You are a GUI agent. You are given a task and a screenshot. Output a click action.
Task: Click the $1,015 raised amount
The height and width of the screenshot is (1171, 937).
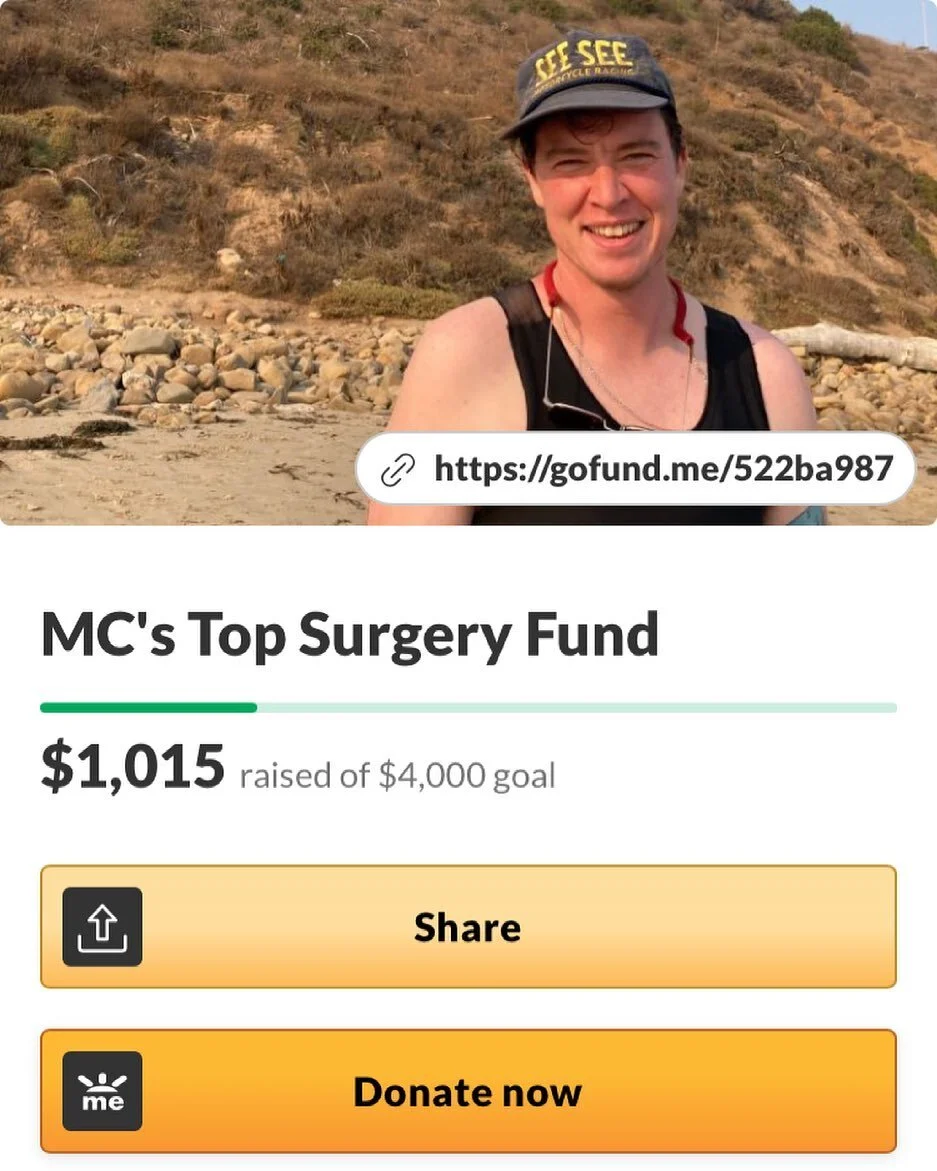coord(133,767)
